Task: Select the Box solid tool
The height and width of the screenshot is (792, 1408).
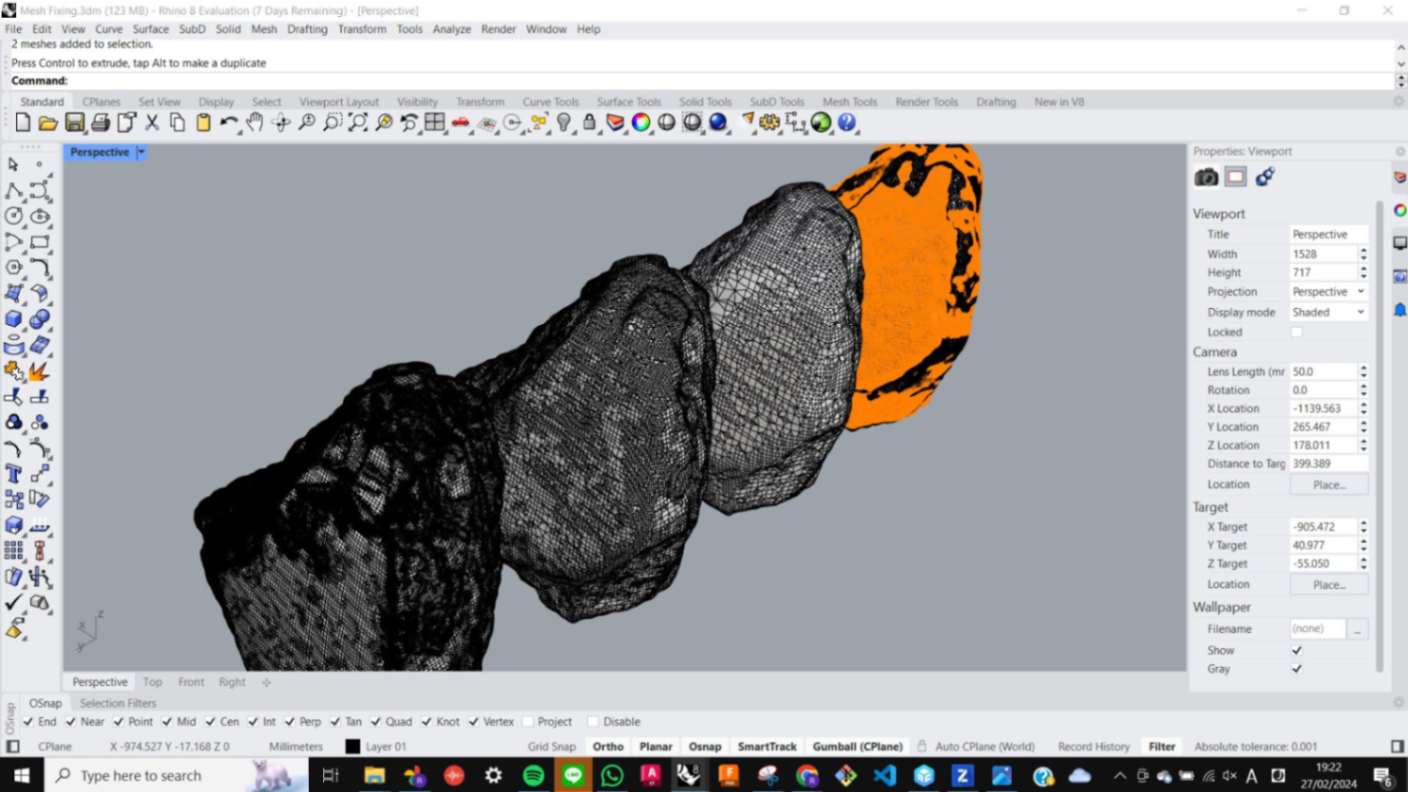Action: click(14, 319)
